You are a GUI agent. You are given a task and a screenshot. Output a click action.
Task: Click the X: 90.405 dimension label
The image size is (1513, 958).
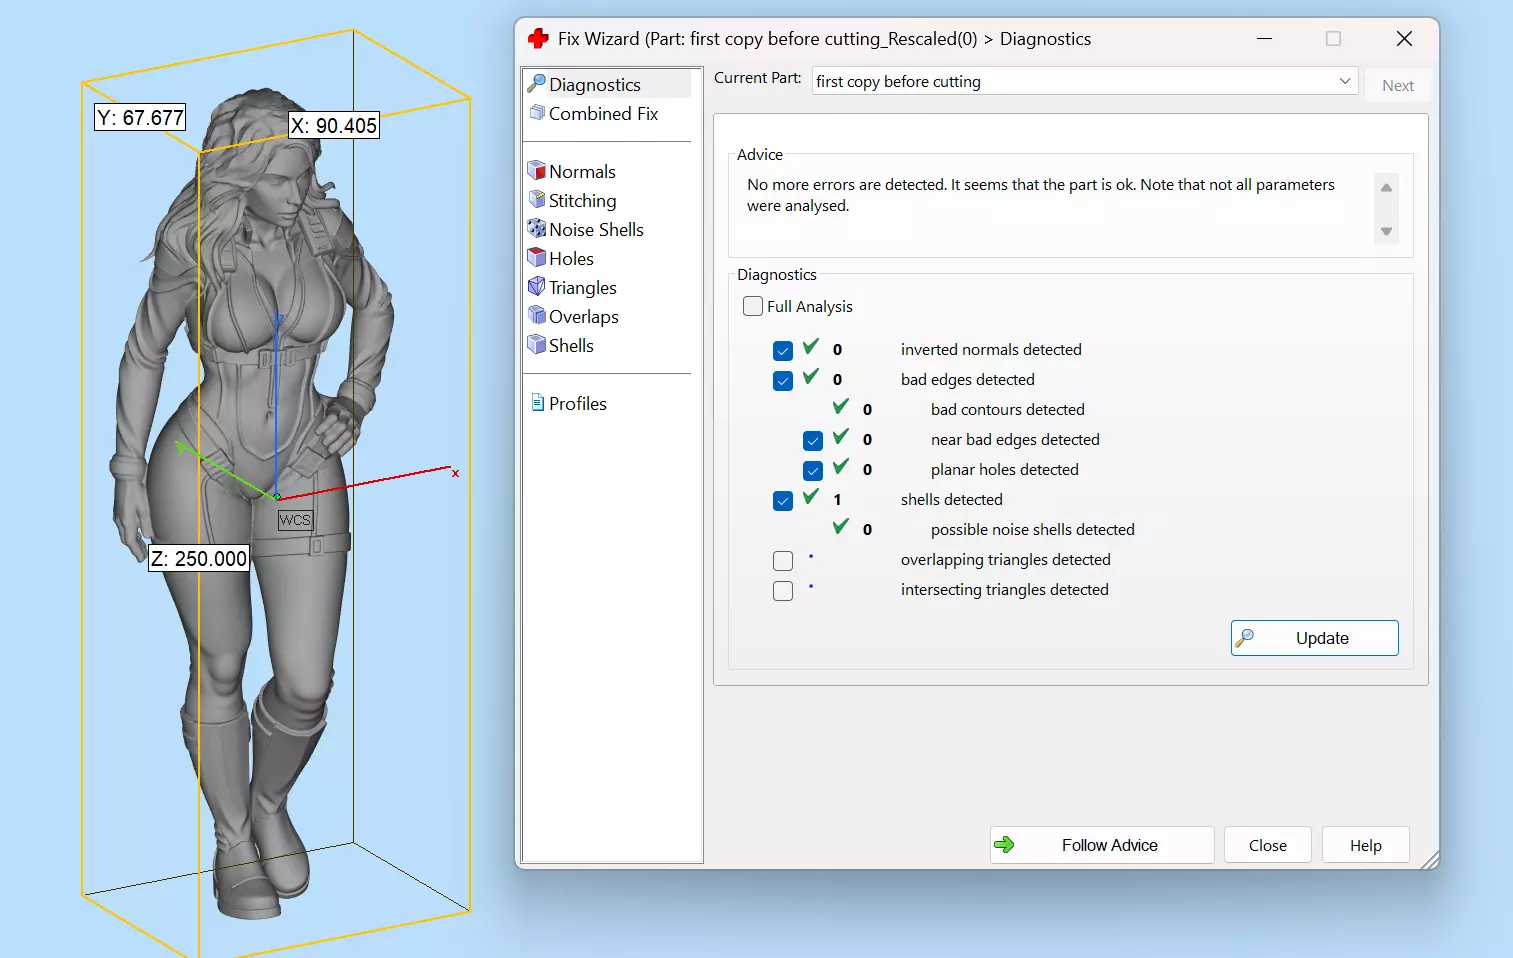(x=334, y=125)
